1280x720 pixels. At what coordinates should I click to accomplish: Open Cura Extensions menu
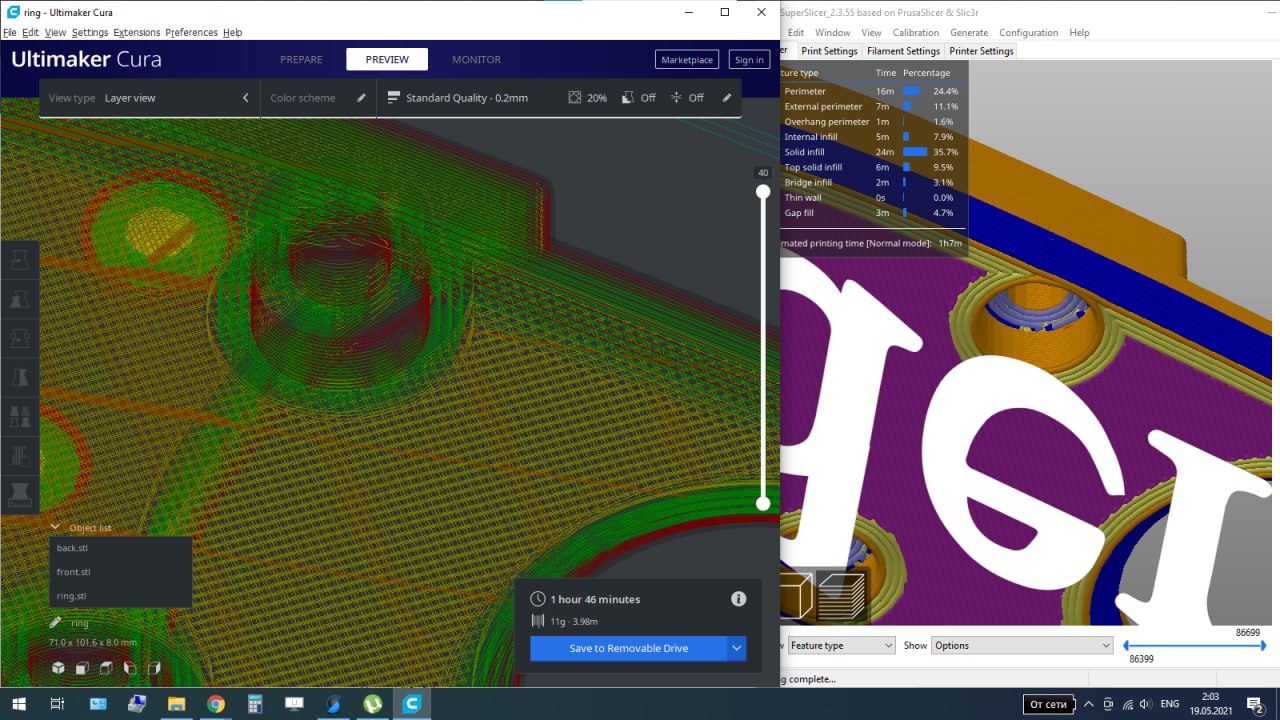point(136,32)
